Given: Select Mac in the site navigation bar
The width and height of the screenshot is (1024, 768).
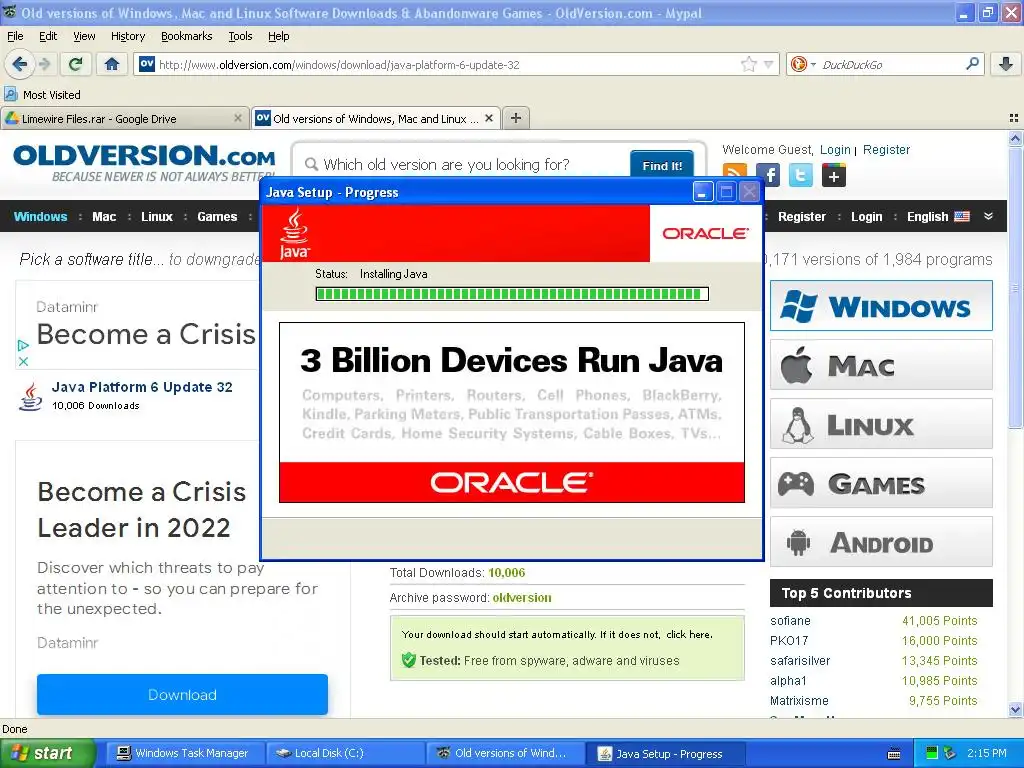Looking at the screenshot, I should pyautogui.click(x=104, y=217).
